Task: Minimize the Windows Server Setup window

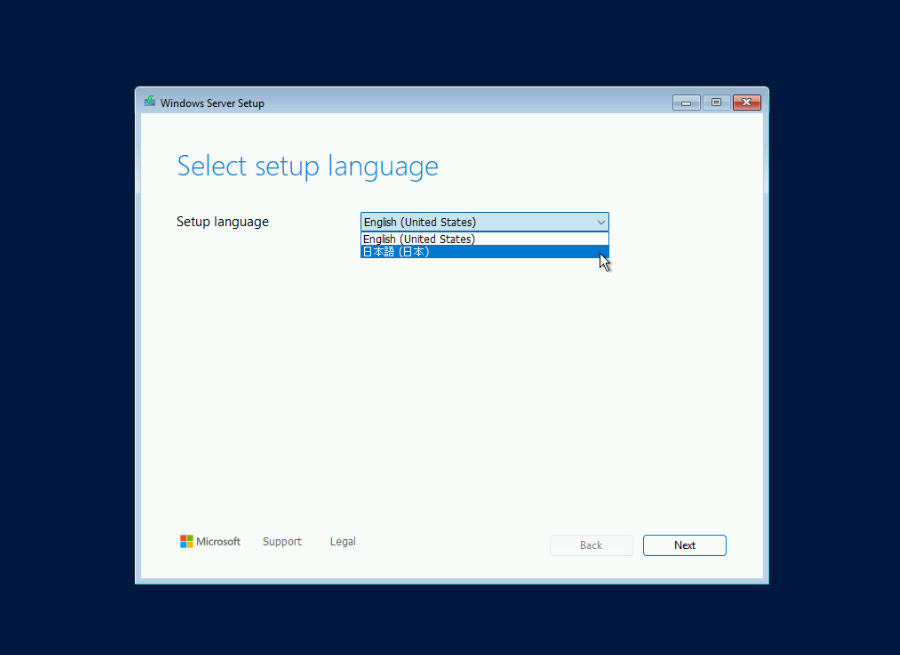Action: pos(686,103)
